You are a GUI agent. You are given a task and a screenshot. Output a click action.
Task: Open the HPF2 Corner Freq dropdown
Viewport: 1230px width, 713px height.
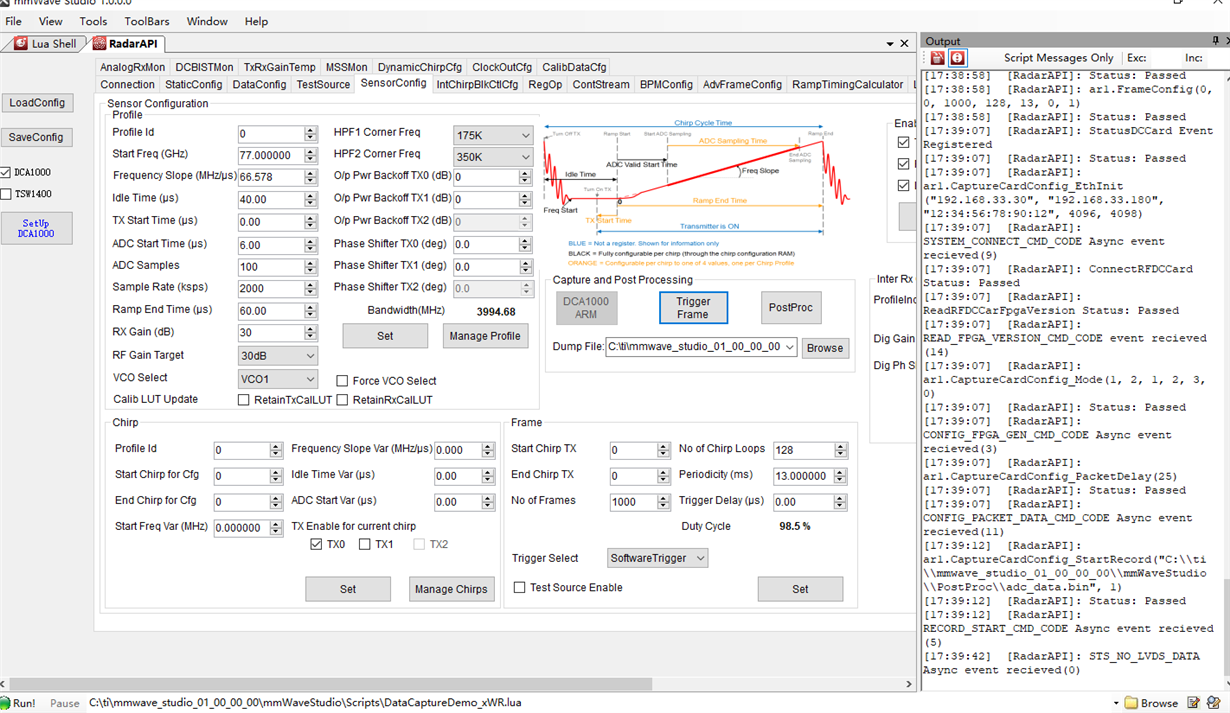pos(493,157)
